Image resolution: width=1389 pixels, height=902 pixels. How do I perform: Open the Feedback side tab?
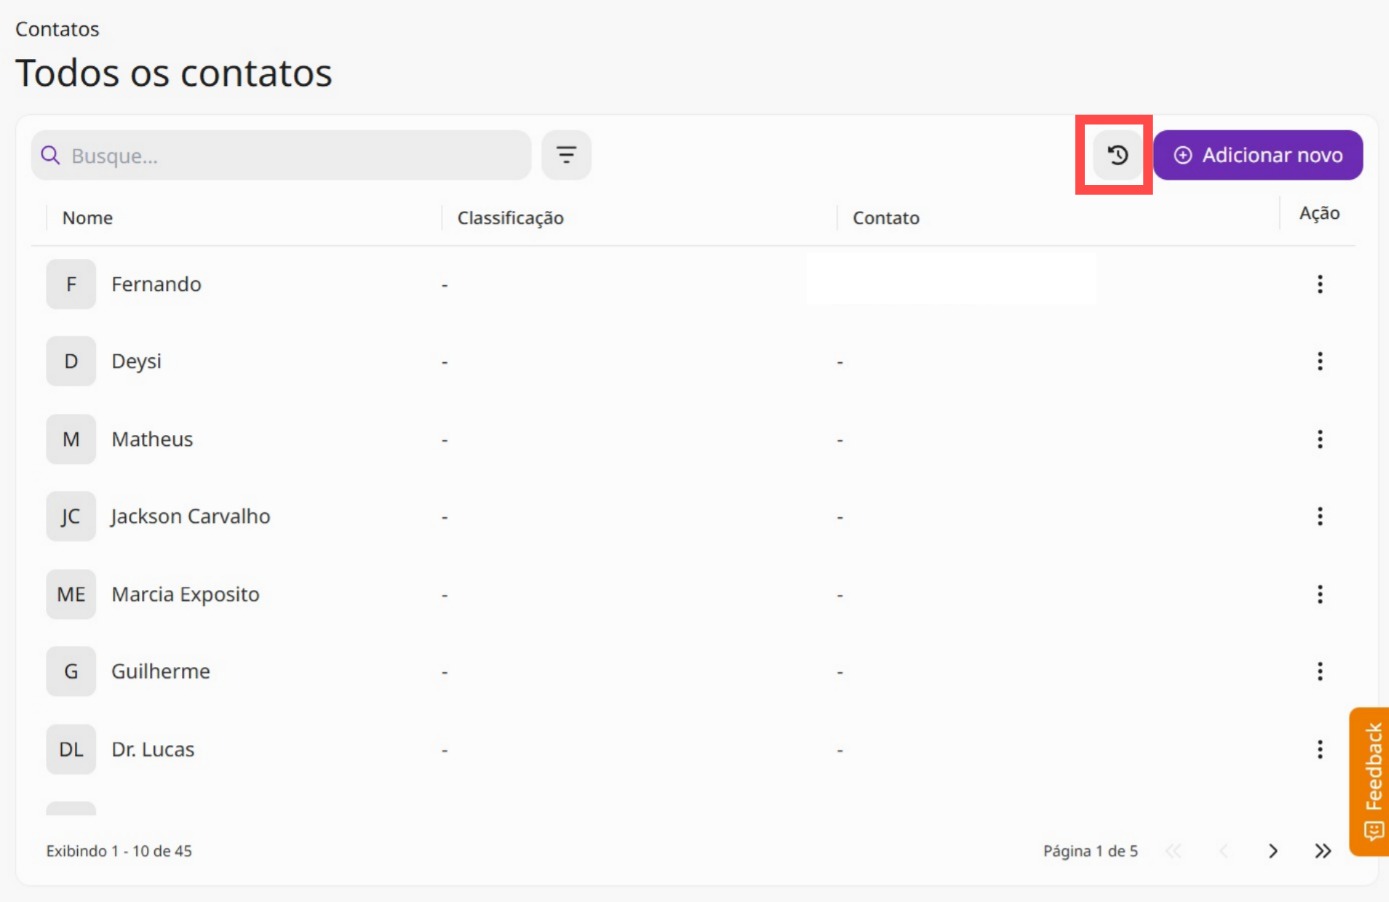point(1370,782)
